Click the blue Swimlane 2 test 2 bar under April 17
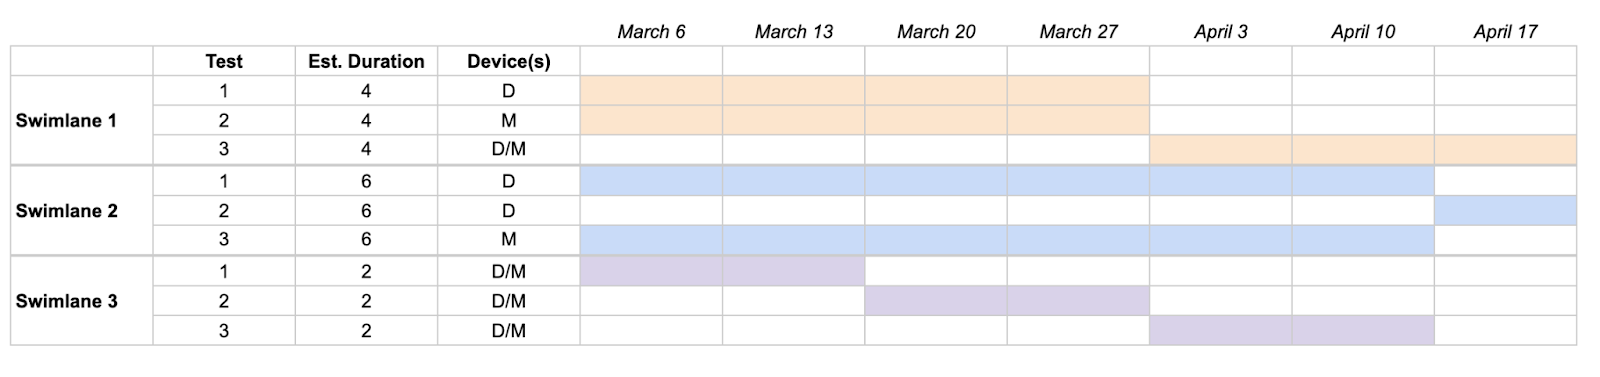1600x377 pixels. coord(1505,211)
